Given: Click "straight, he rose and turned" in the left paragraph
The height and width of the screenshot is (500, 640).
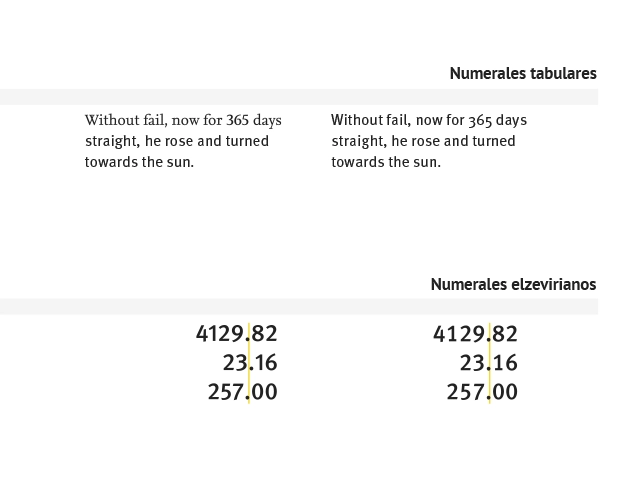Looking at the screenshot, I should [x=177, y=141].
